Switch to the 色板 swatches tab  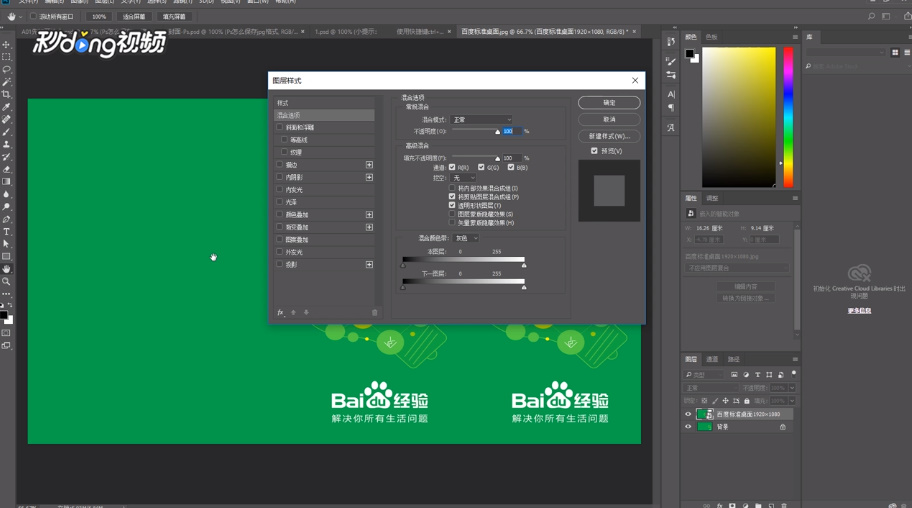tap(711, 37)
